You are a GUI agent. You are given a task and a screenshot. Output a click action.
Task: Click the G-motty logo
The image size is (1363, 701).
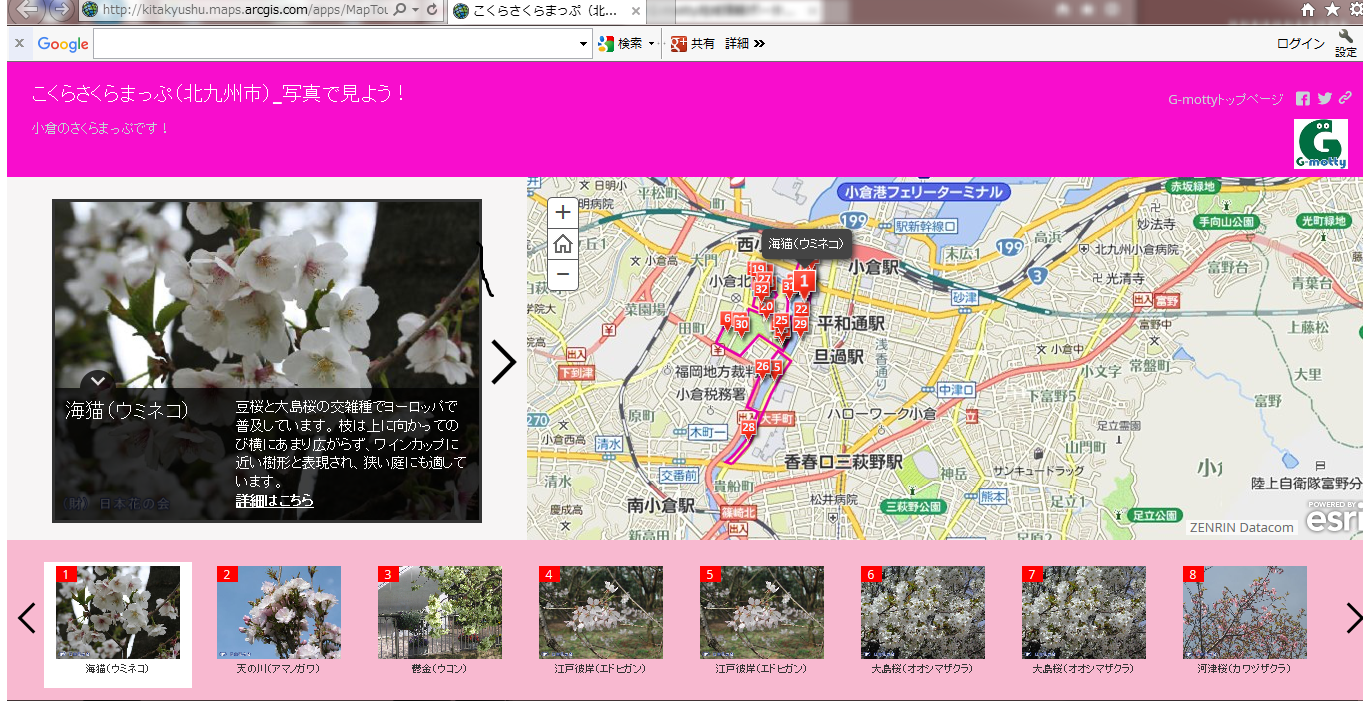tap(1320, 145)
